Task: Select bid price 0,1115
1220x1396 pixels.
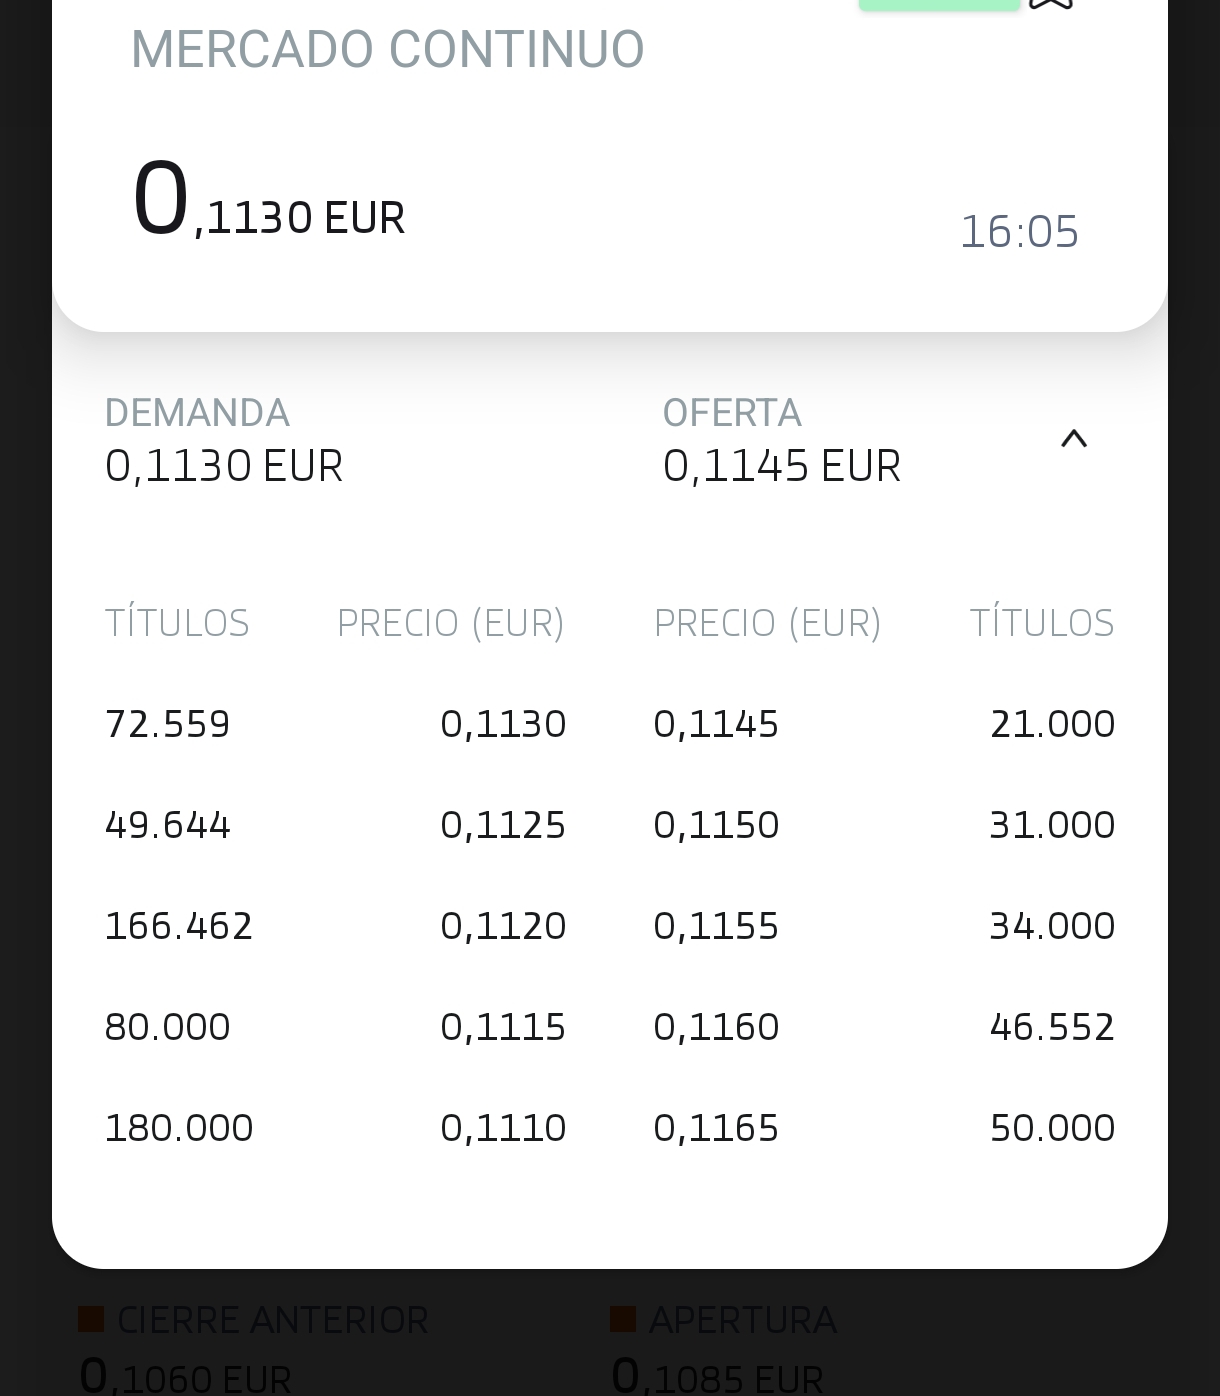Action: pos(503,1027)
